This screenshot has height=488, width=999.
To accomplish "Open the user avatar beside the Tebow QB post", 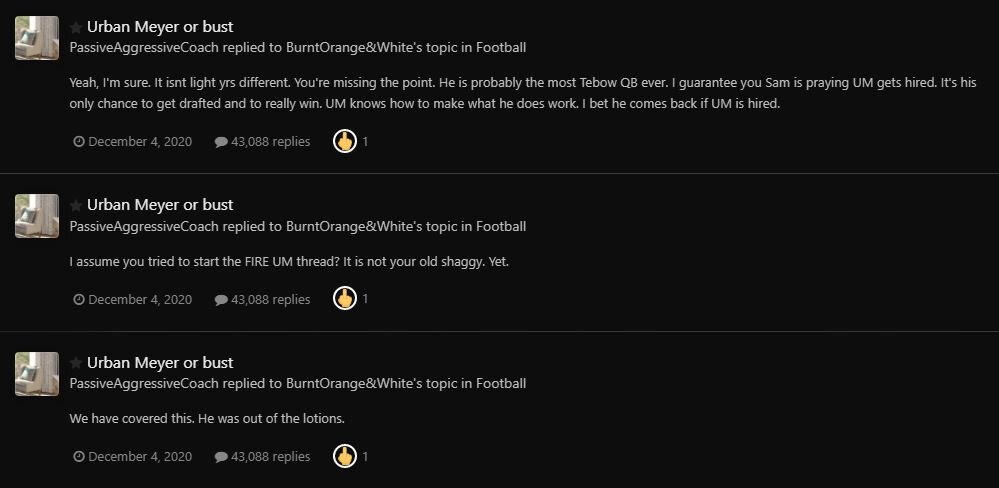I will [x=37, y=38].
